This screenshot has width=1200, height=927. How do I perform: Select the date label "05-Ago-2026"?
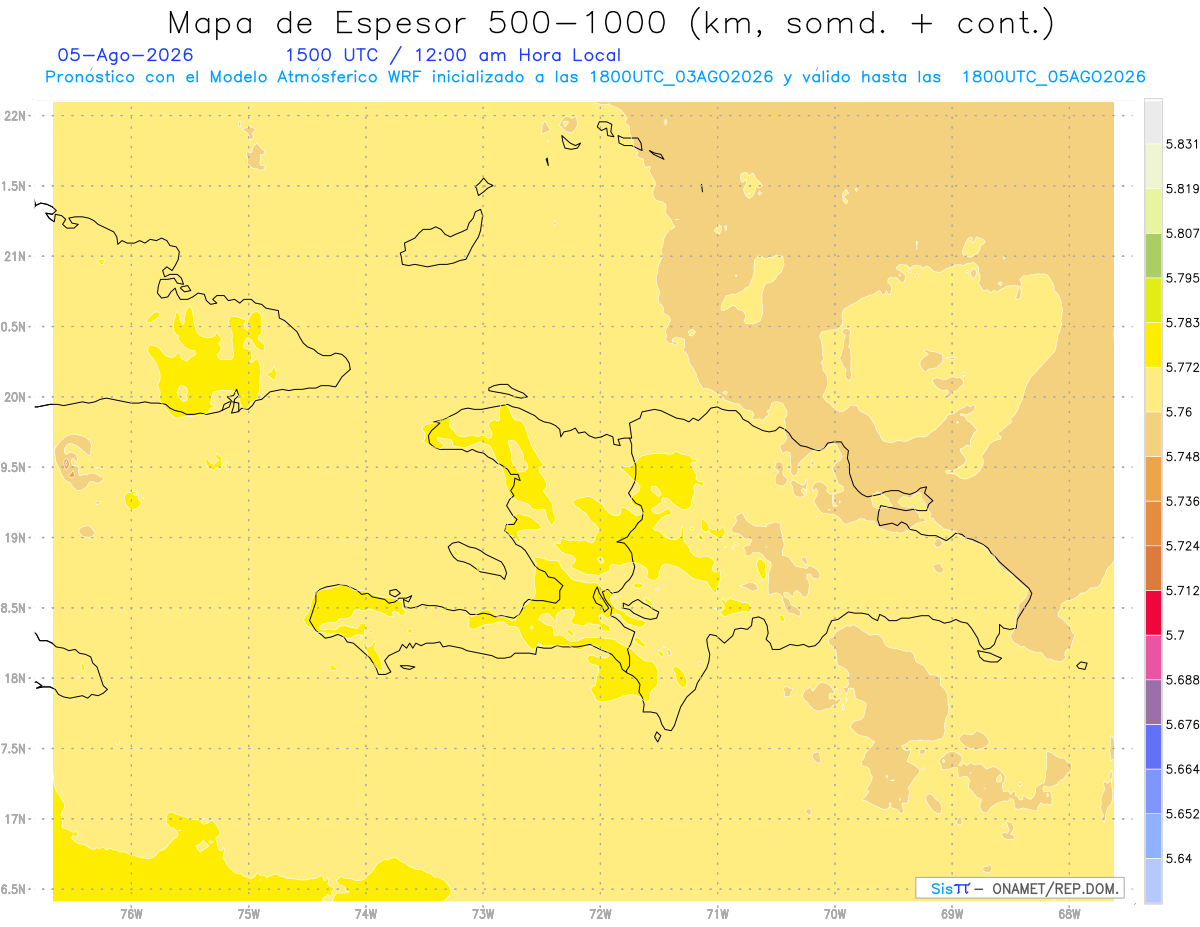[x=126, y=56]
